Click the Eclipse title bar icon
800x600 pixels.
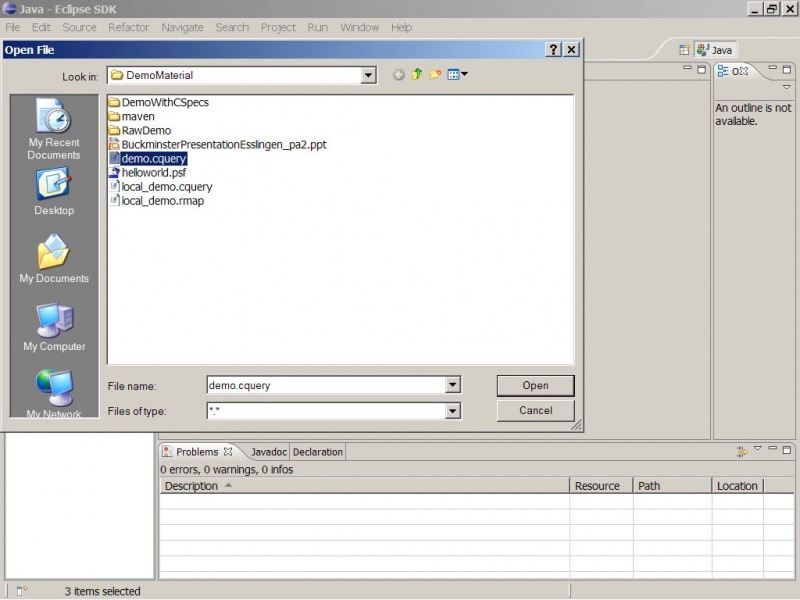pyautogui.click(x=9, y=8)
